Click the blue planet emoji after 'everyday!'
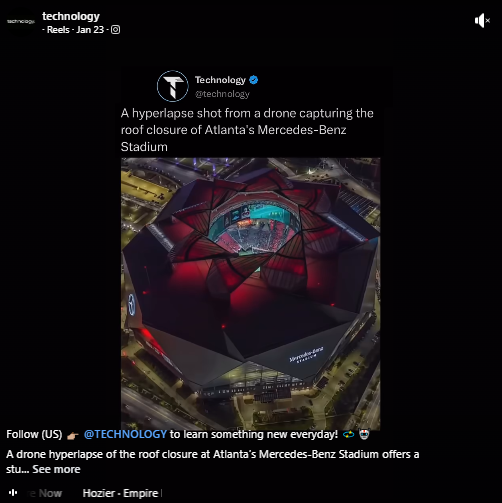 coord(348,434)
